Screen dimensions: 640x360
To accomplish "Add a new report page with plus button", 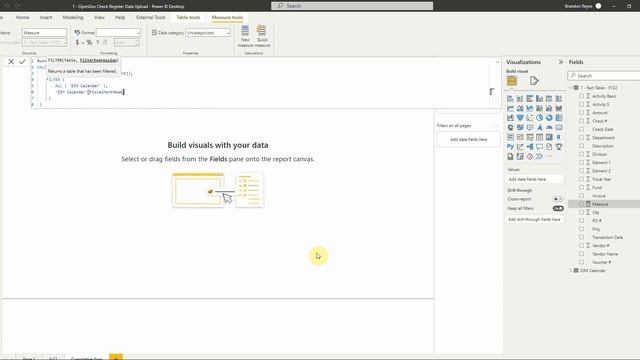I will (x=116, y=357).
